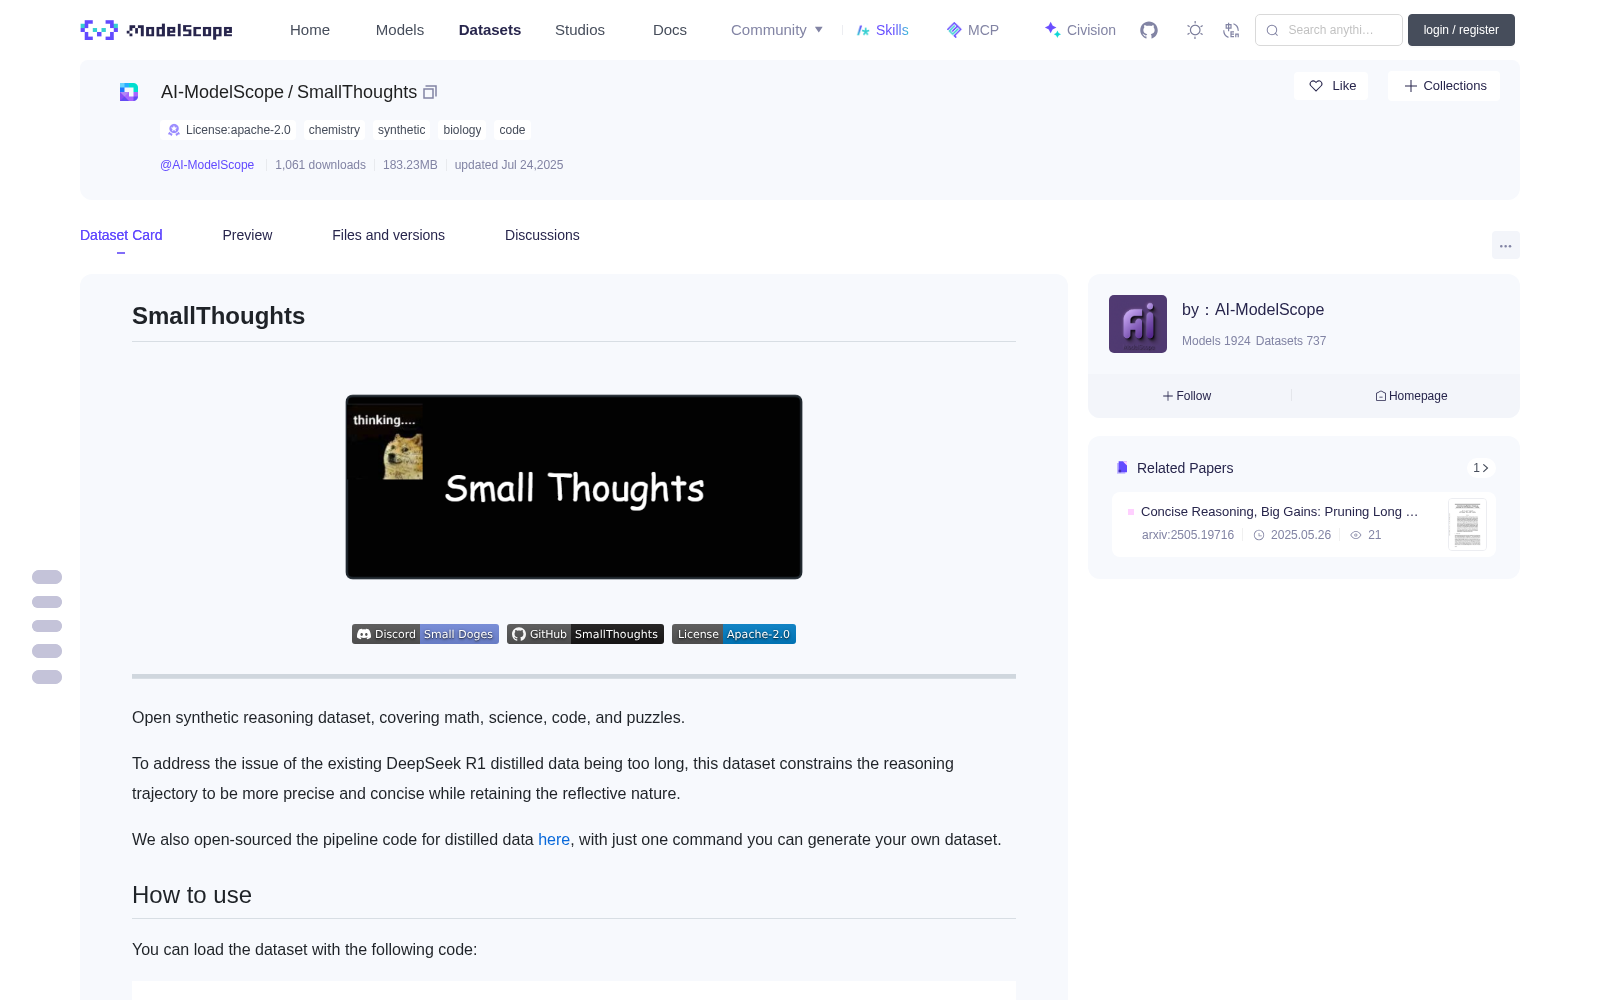Click the AI-ModelScope namespace in title

[222, 92]
